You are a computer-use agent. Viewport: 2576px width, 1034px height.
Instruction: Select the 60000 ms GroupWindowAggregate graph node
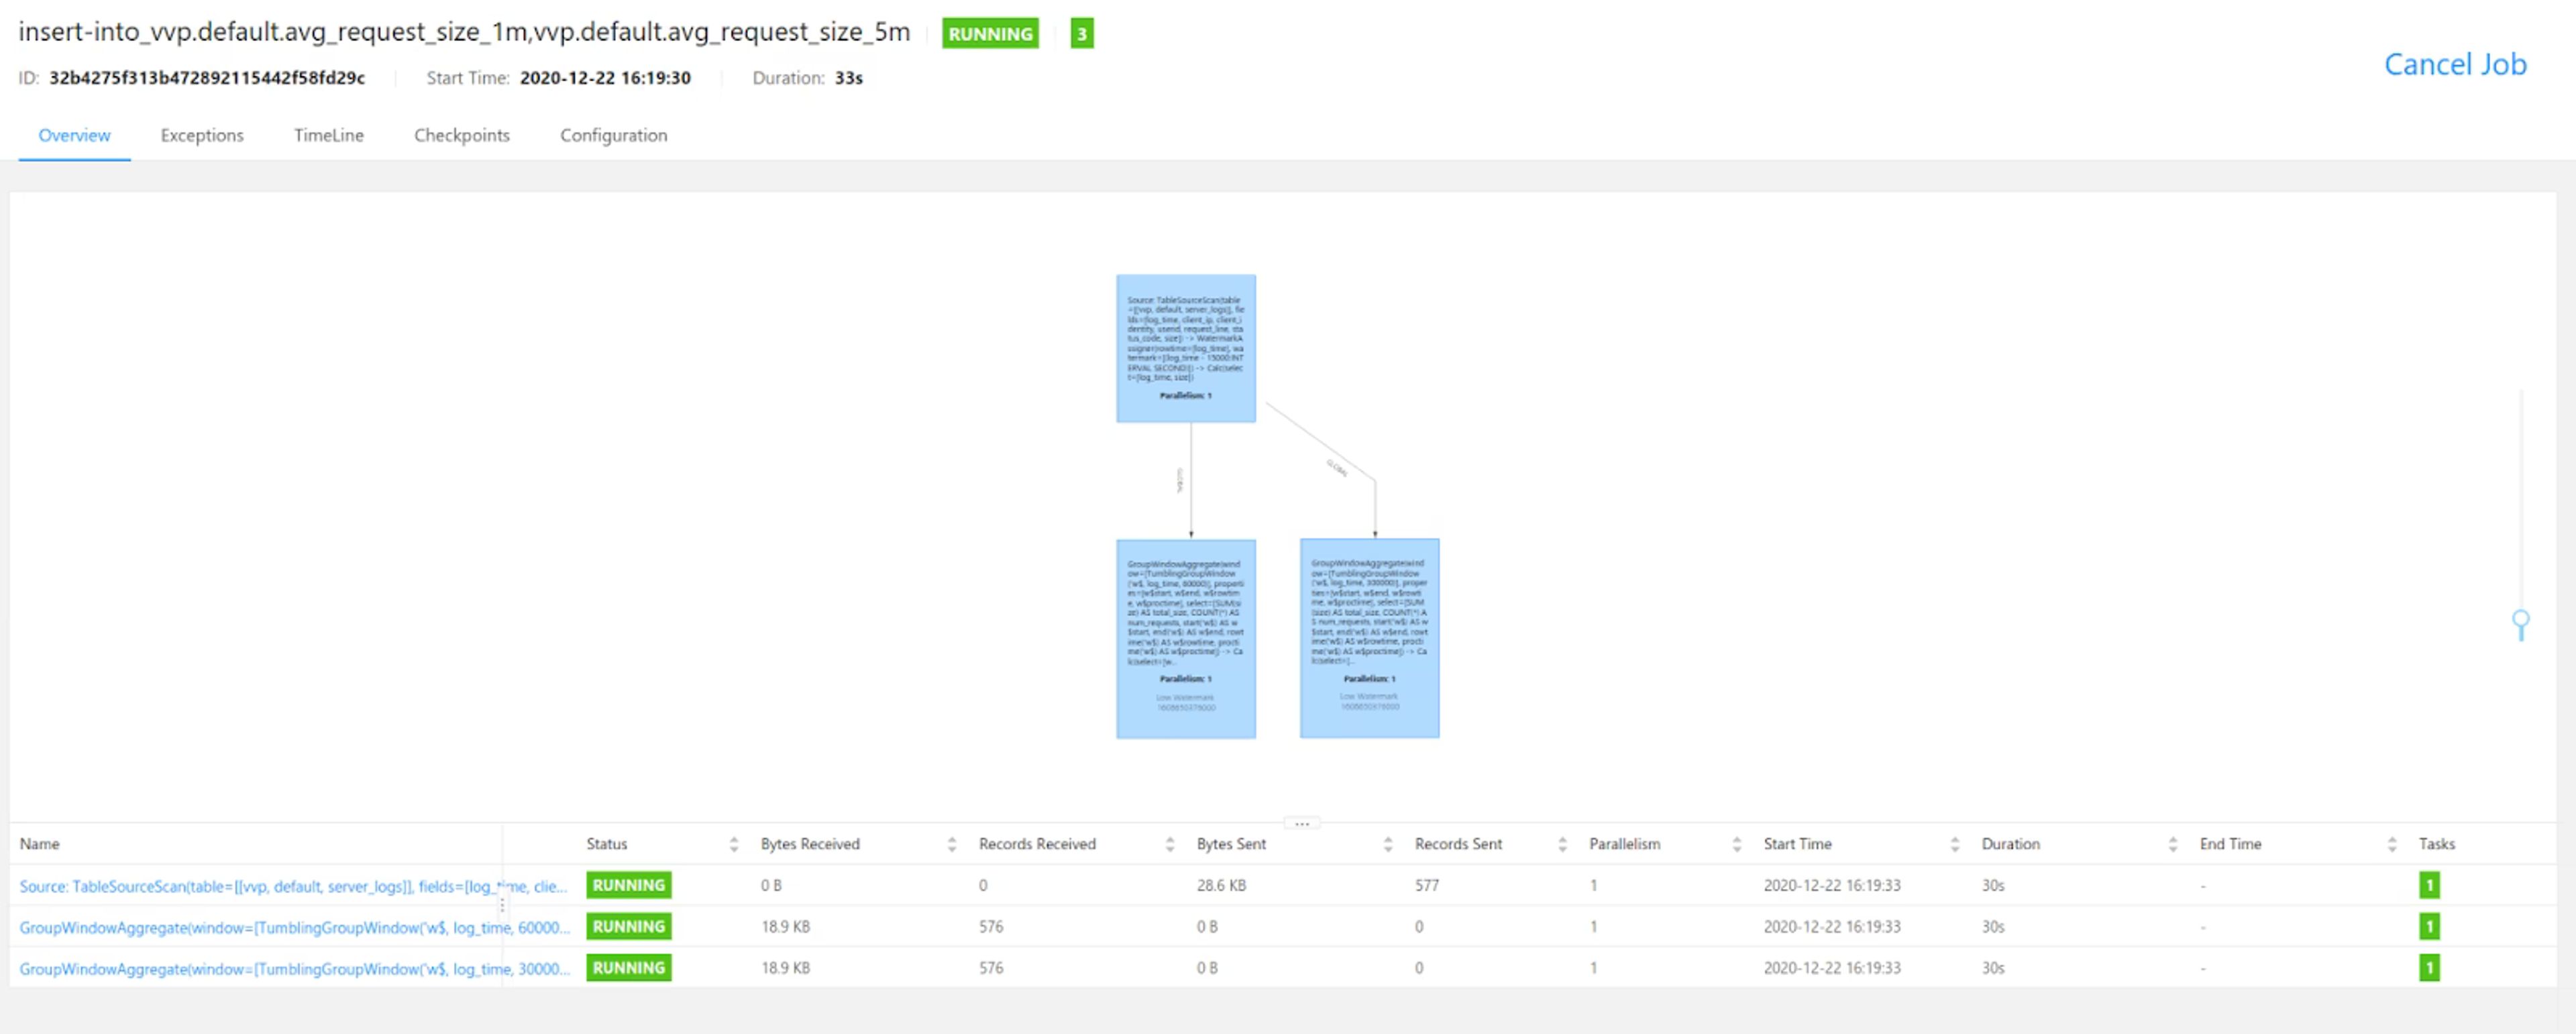1186,639
